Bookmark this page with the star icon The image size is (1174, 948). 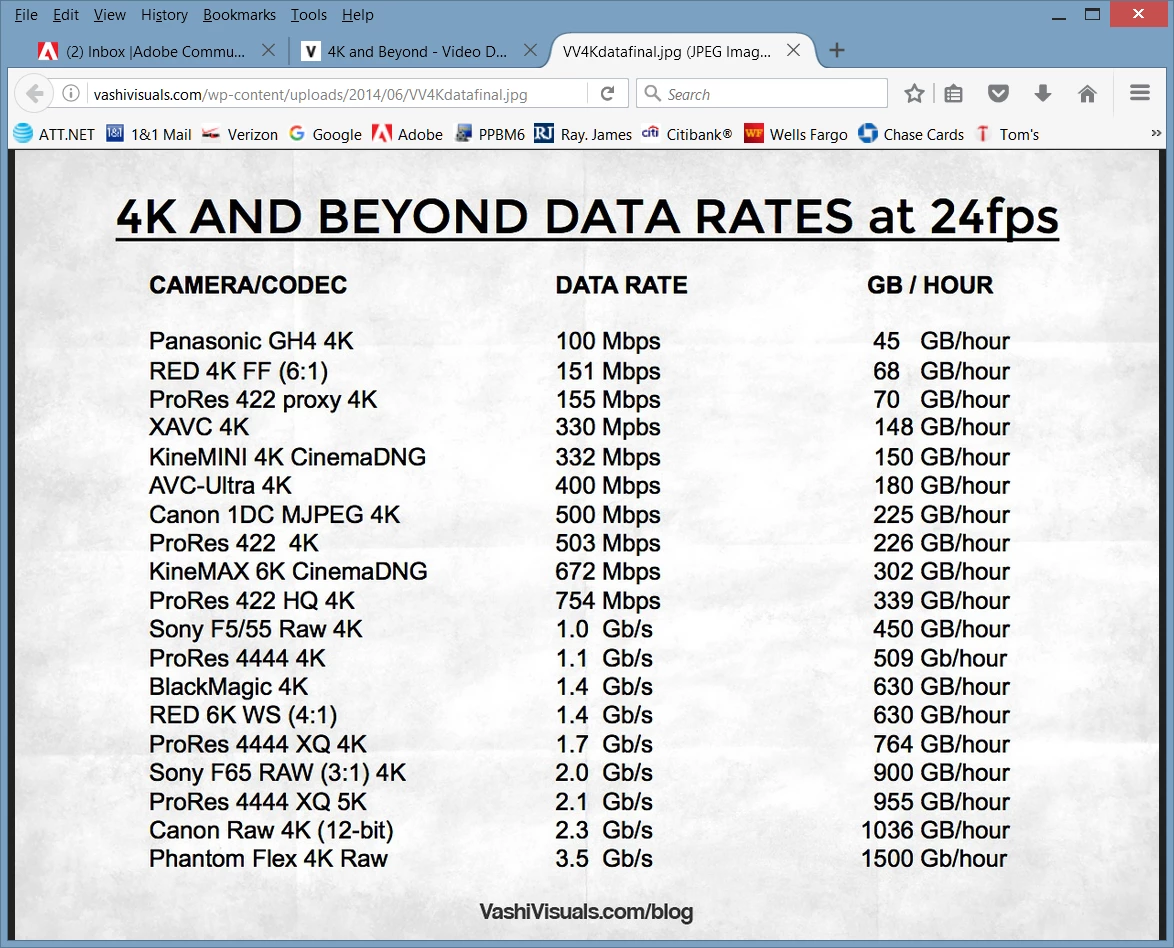click(x=913, y=94)
